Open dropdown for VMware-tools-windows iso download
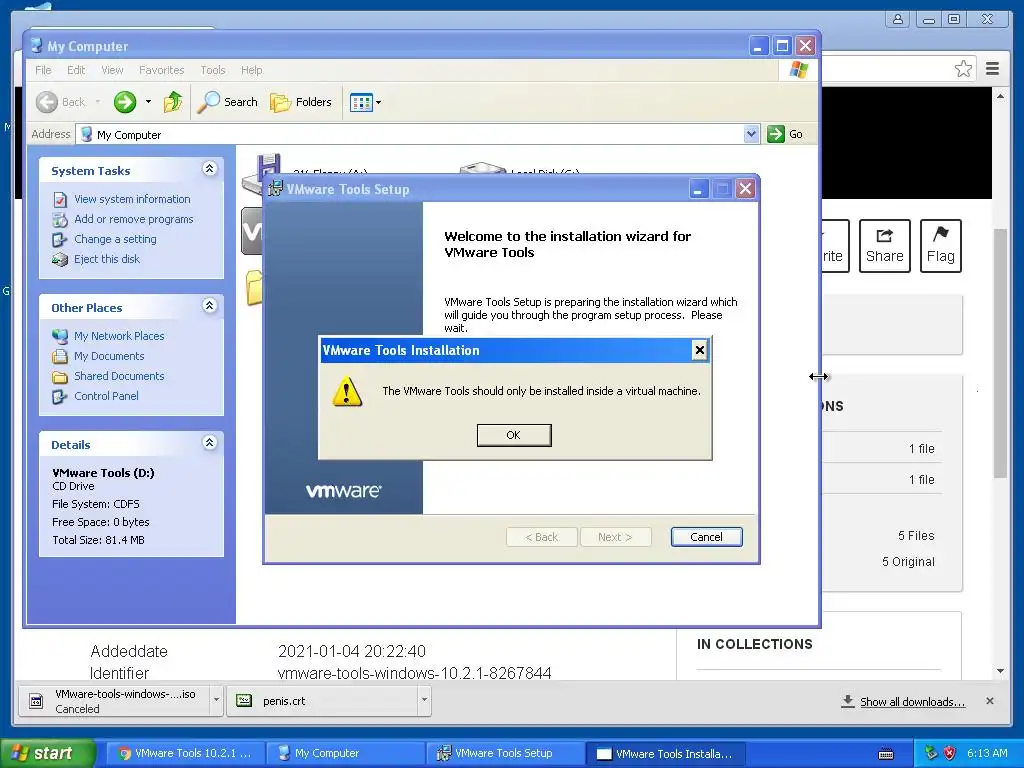This screenshot has height=768, width=1024. [x=216, y=700]
